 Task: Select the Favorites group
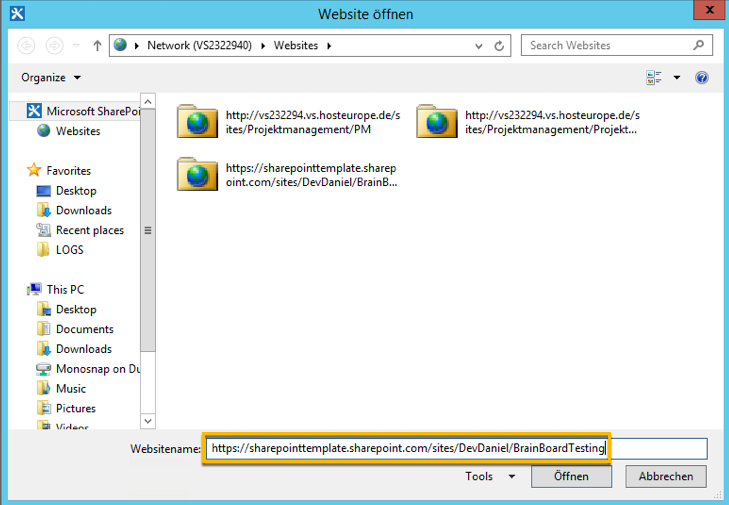[68, 171]
